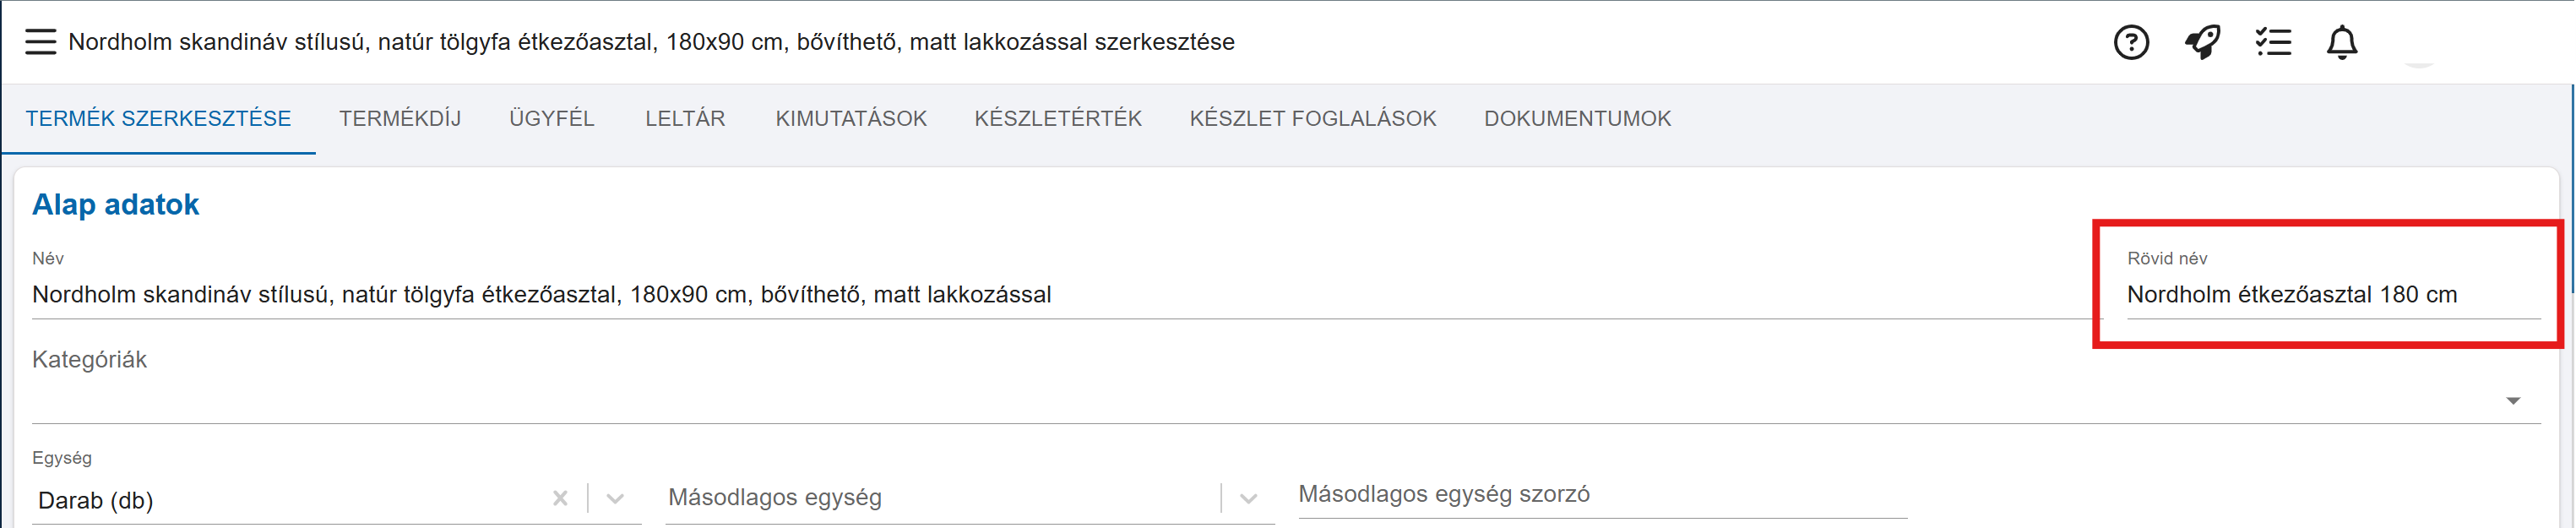Open the hamburger navigation menu
The image size is (2576, 528).
point(40,42)
